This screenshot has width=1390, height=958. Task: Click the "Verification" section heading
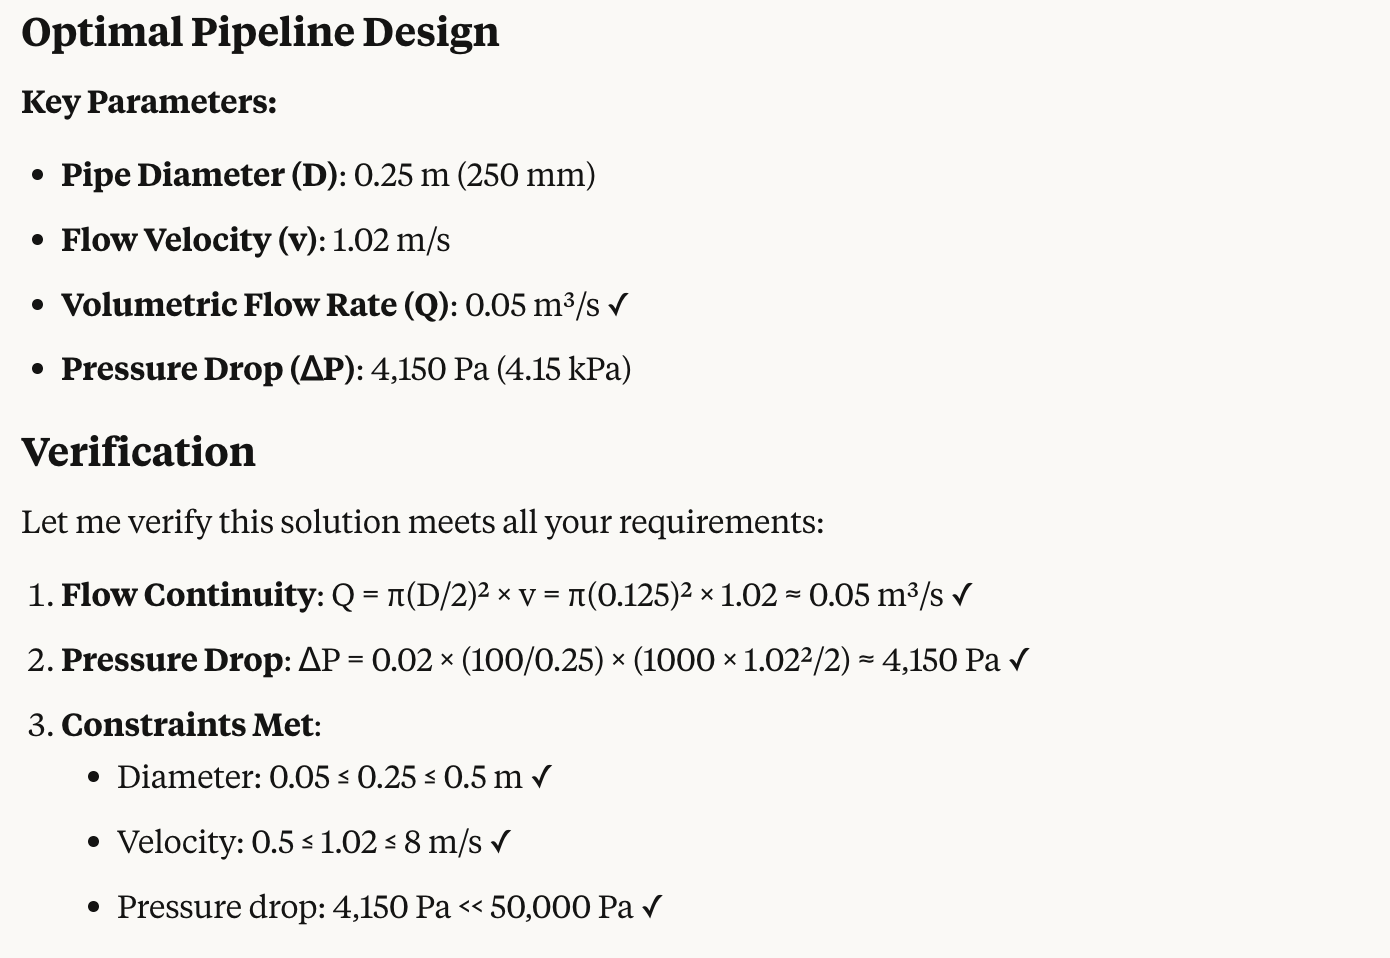click(138, 452)
